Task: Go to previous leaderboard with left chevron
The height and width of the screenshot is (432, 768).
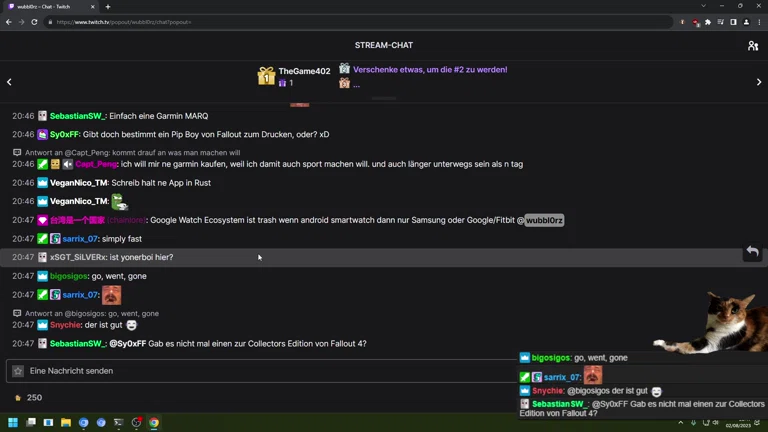Action: click(10, 82)
